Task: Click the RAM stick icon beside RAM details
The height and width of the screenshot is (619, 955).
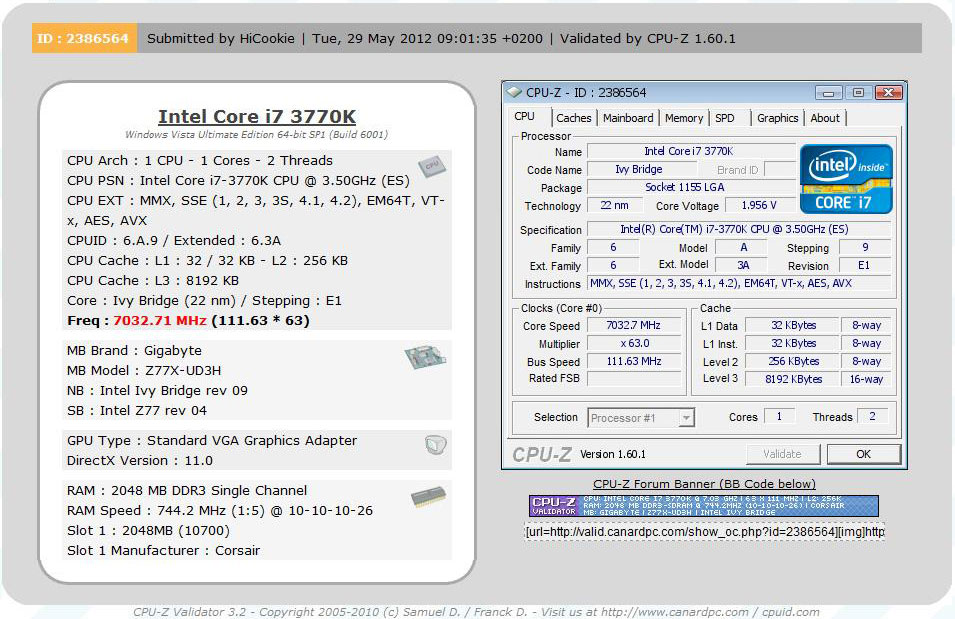Action: click(x=429, y=497)
